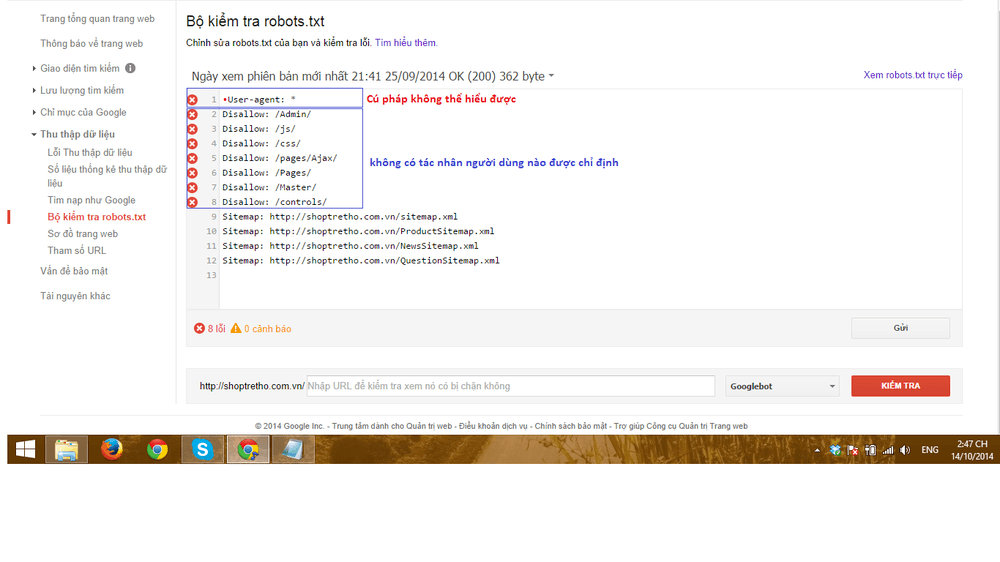
Task: Click error icon beside Disallow: /Pages/
Action: [192, 173]
